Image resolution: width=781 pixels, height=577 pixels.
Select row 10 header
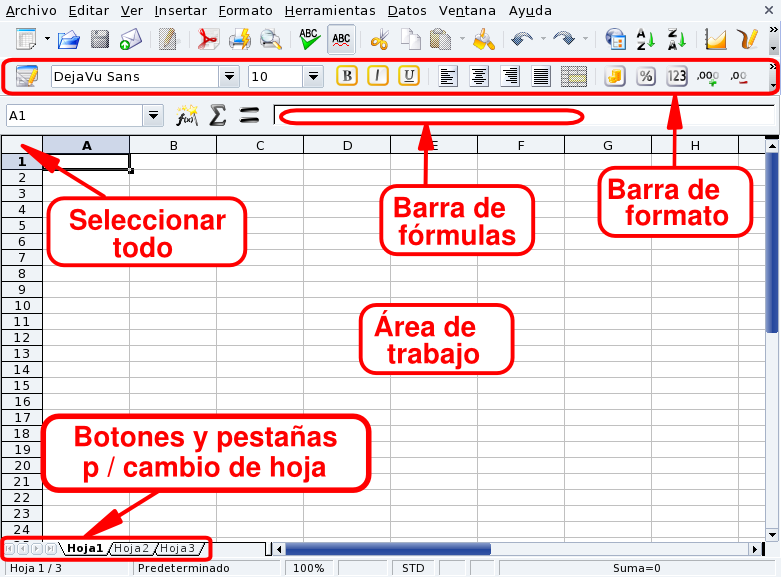[22, 305]
